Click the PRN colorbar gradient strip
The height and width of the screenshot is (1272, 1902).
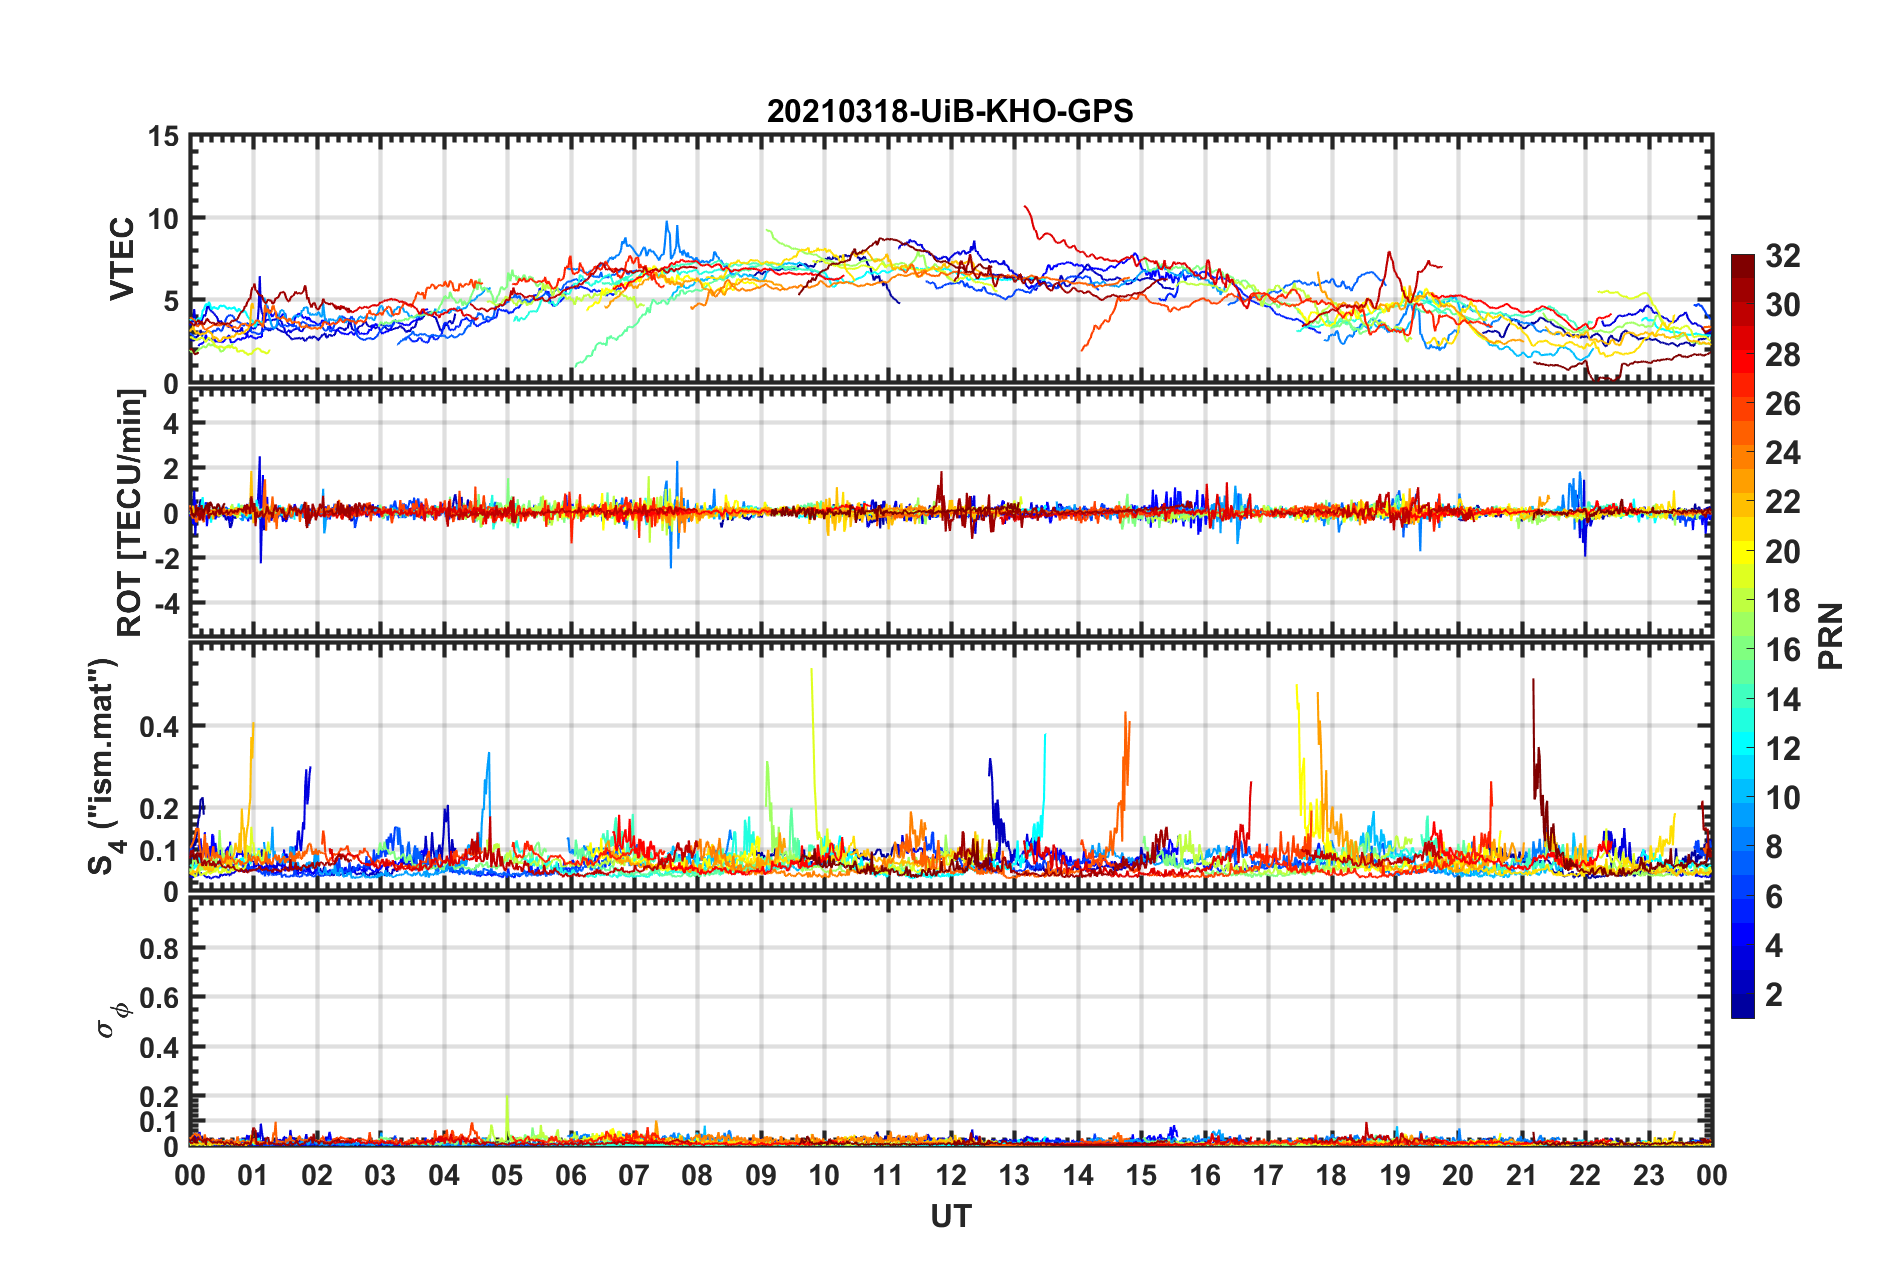point(1742,636)
